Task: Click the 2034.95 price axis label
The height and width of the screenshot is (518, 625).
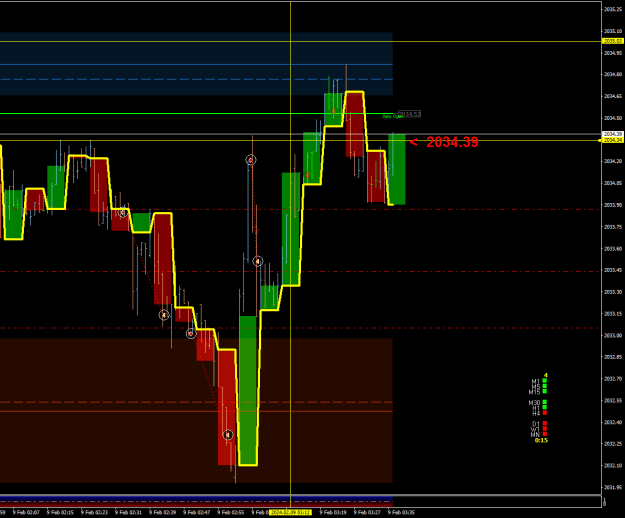Action: pyautogui.click(x=613, y=53)
